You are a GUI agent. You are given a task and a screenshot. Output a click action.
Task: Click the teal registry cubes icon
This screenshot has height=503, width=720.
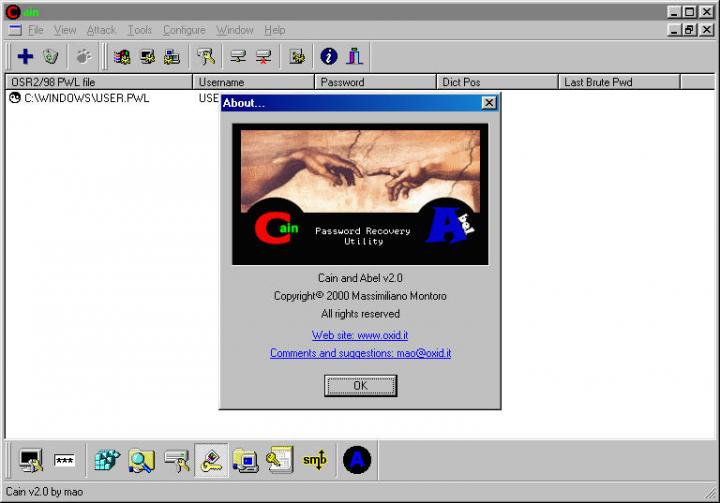pos(107,460)
